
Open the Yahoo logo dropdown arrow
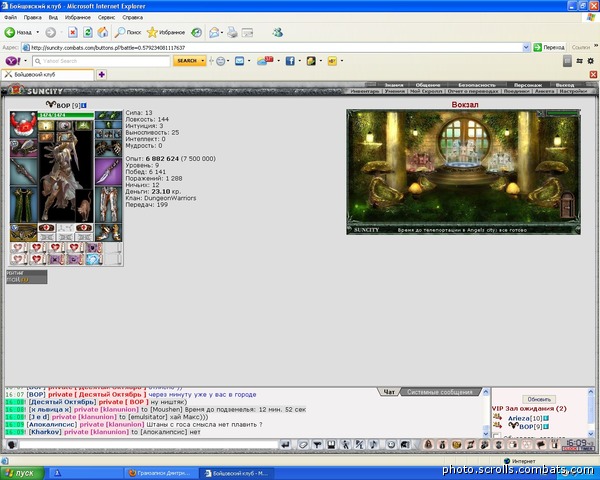pyautogui.click(x=25, y=61)
